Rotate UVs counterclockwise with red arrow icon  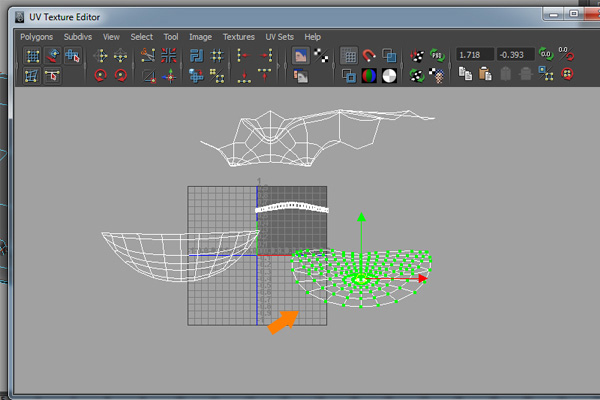point(101,75)
